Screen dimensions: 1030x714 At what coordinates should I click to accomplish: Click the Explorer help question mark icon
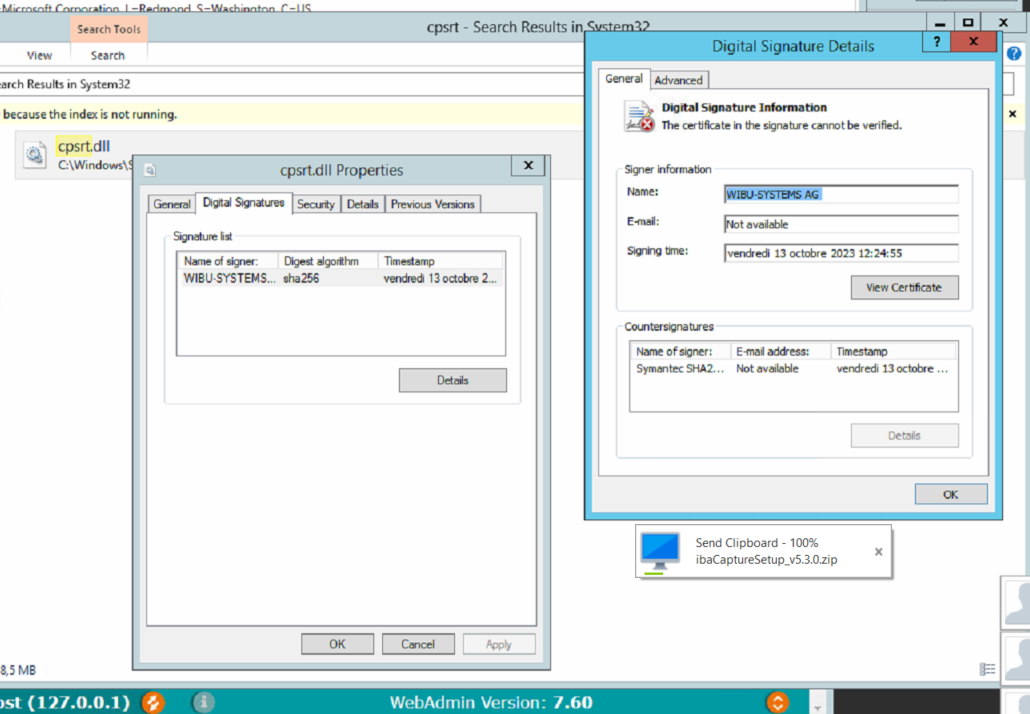[1014, 54]
